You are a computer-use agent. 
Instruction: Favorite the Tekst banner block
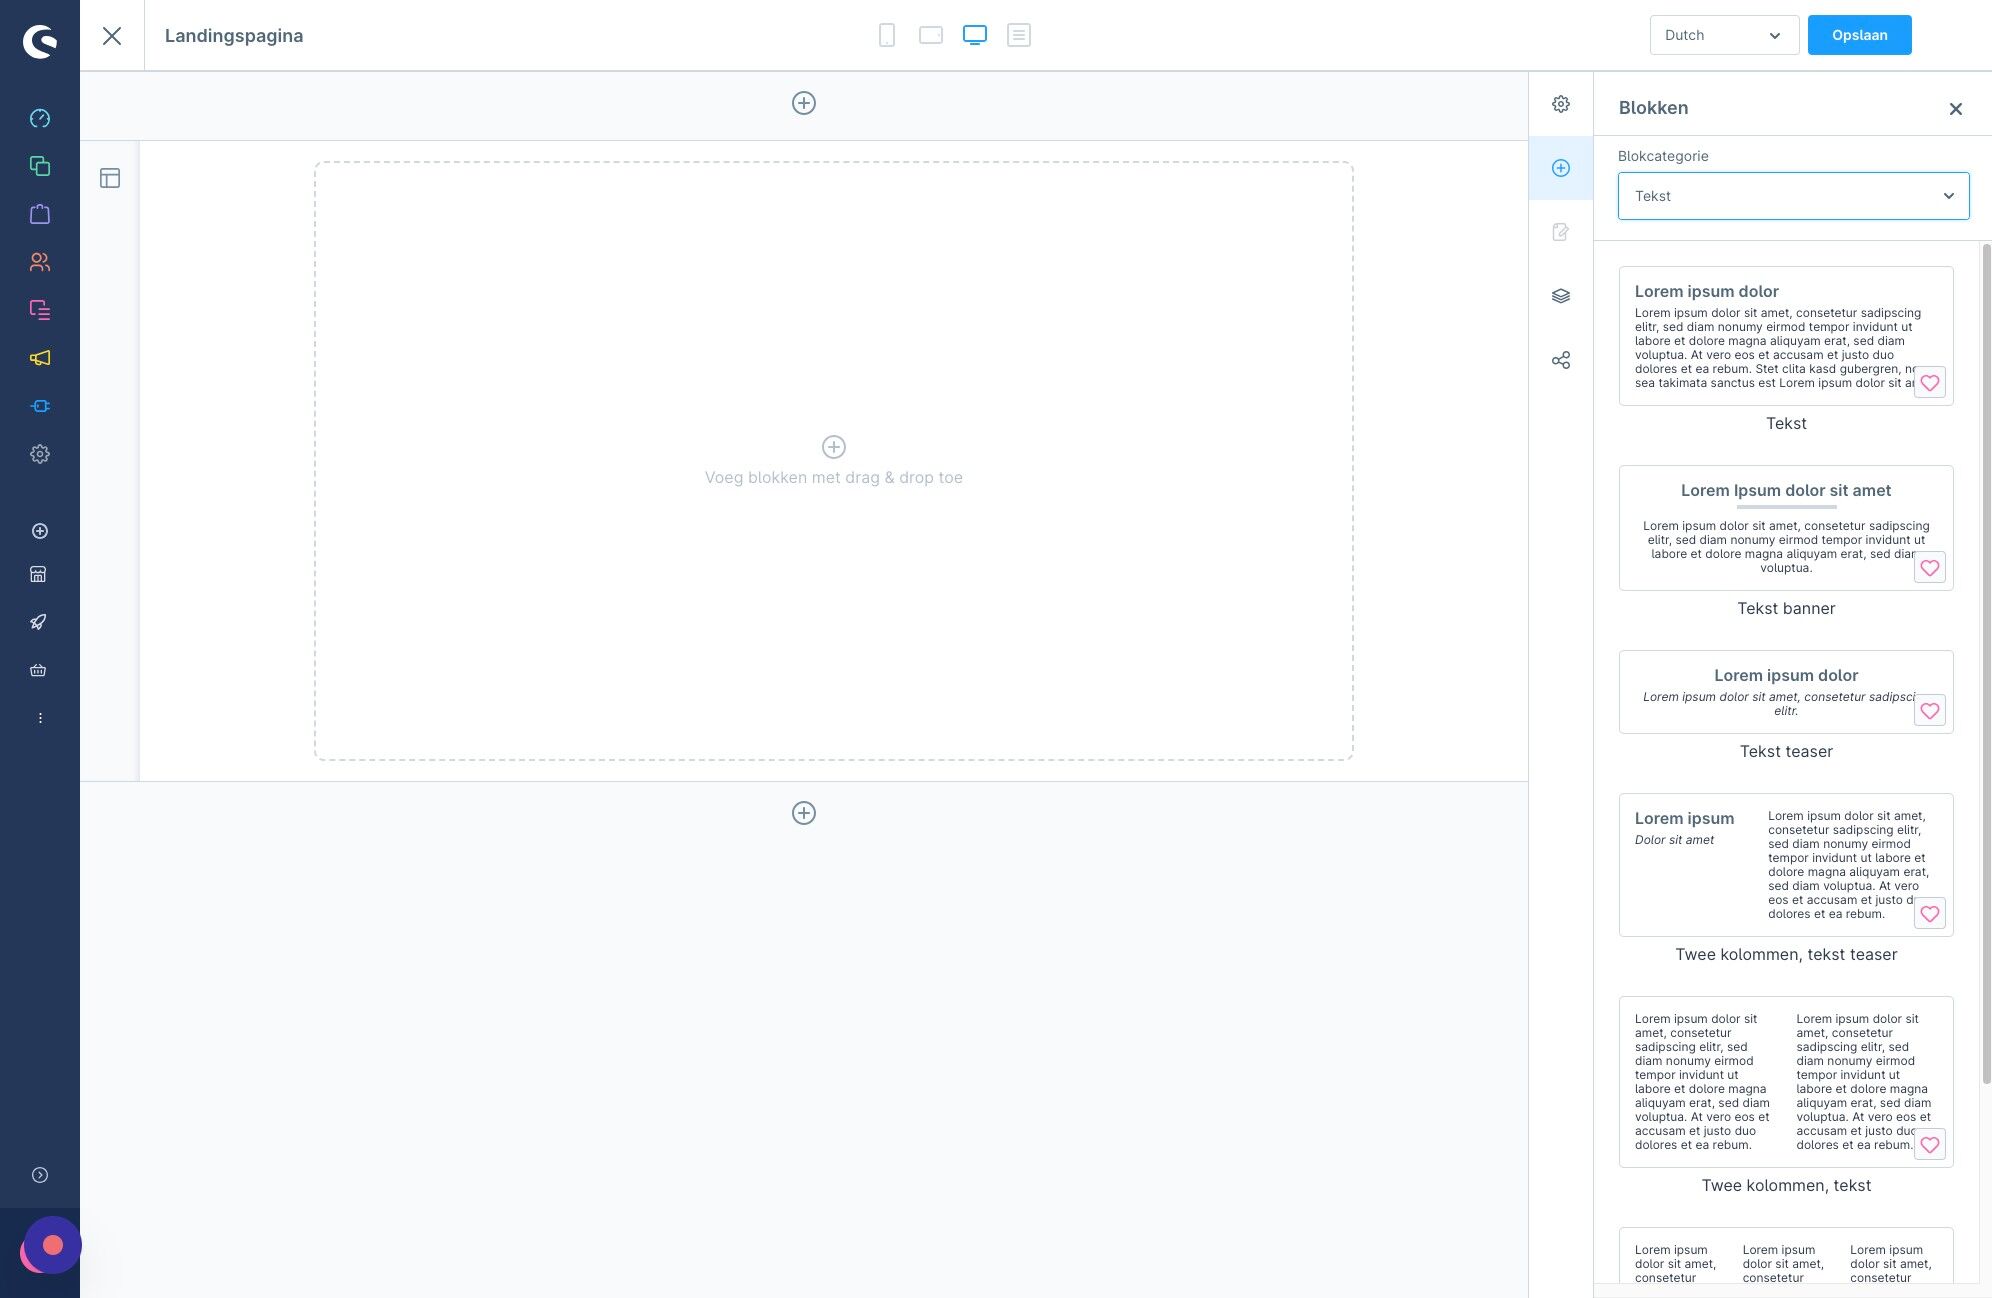pos(1930,568)
